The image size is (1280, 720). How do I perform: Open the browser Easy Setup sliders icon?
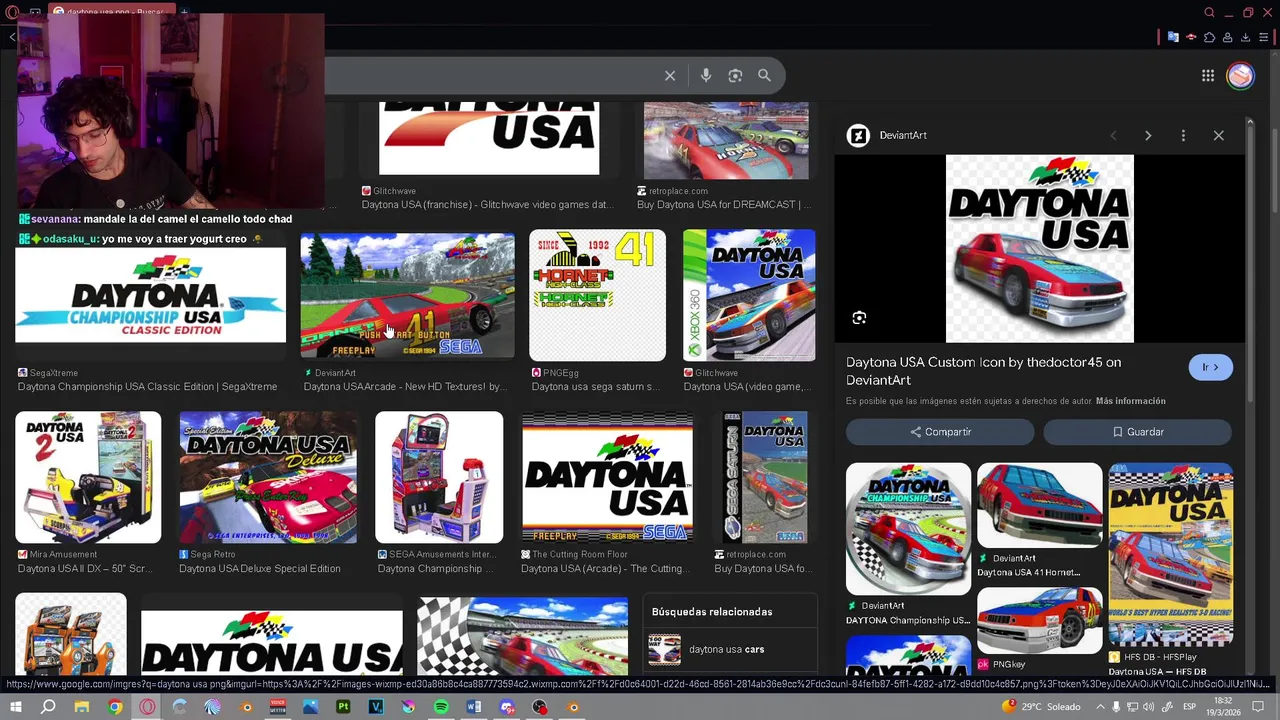1263,37
